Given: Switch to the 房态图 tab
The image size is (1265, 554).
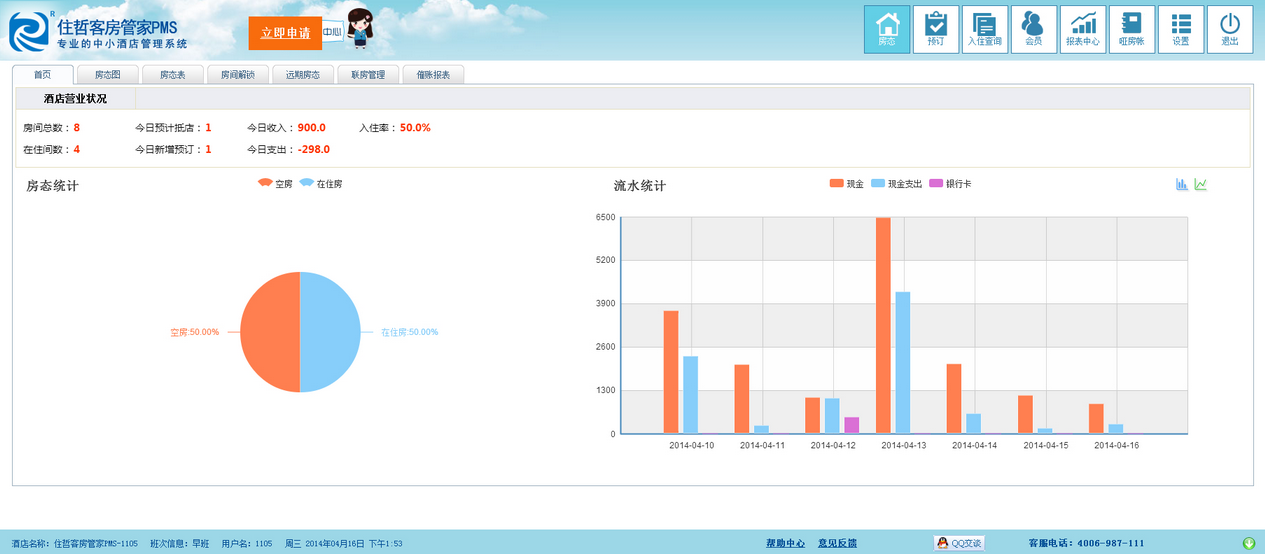Looking at the screenshot, I should [x=108, y=75].
